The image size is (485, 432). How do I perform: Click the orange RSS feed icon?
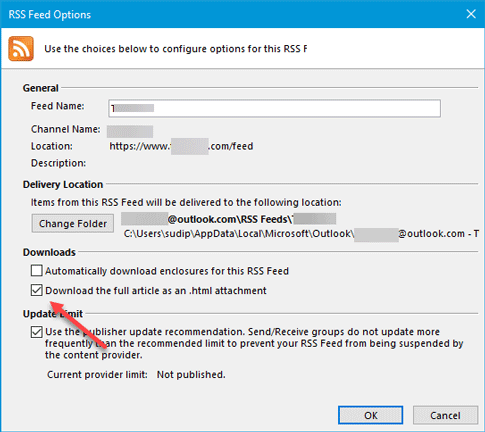[x=21, y=49]
